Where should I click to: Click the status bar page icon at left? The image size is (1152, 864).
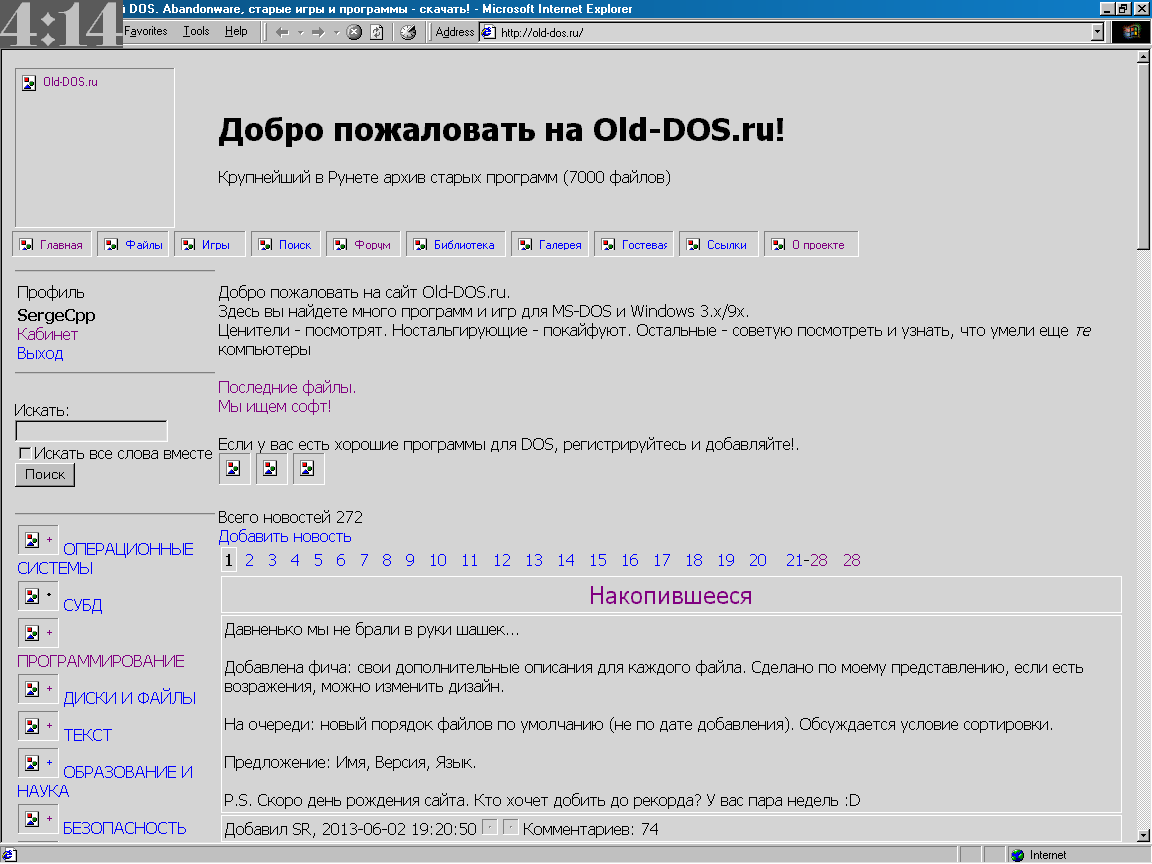(9, 855)
